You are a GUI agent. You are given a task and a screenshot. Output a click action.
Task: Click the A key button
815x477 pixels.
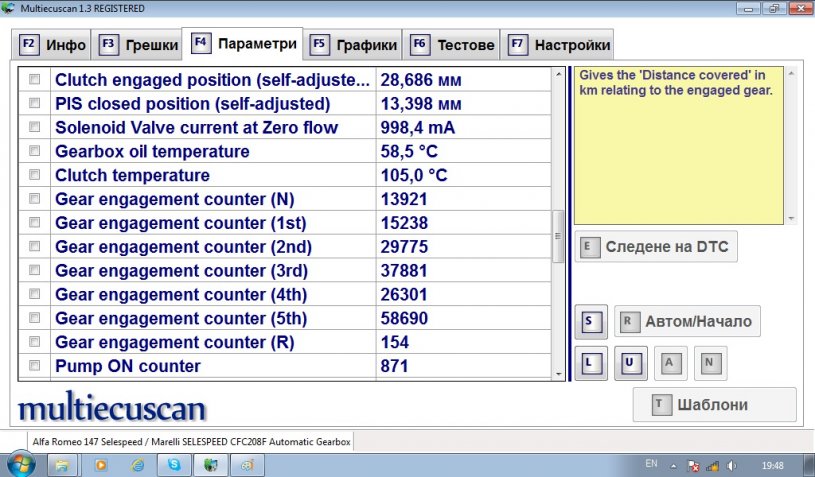click(668, 363)
